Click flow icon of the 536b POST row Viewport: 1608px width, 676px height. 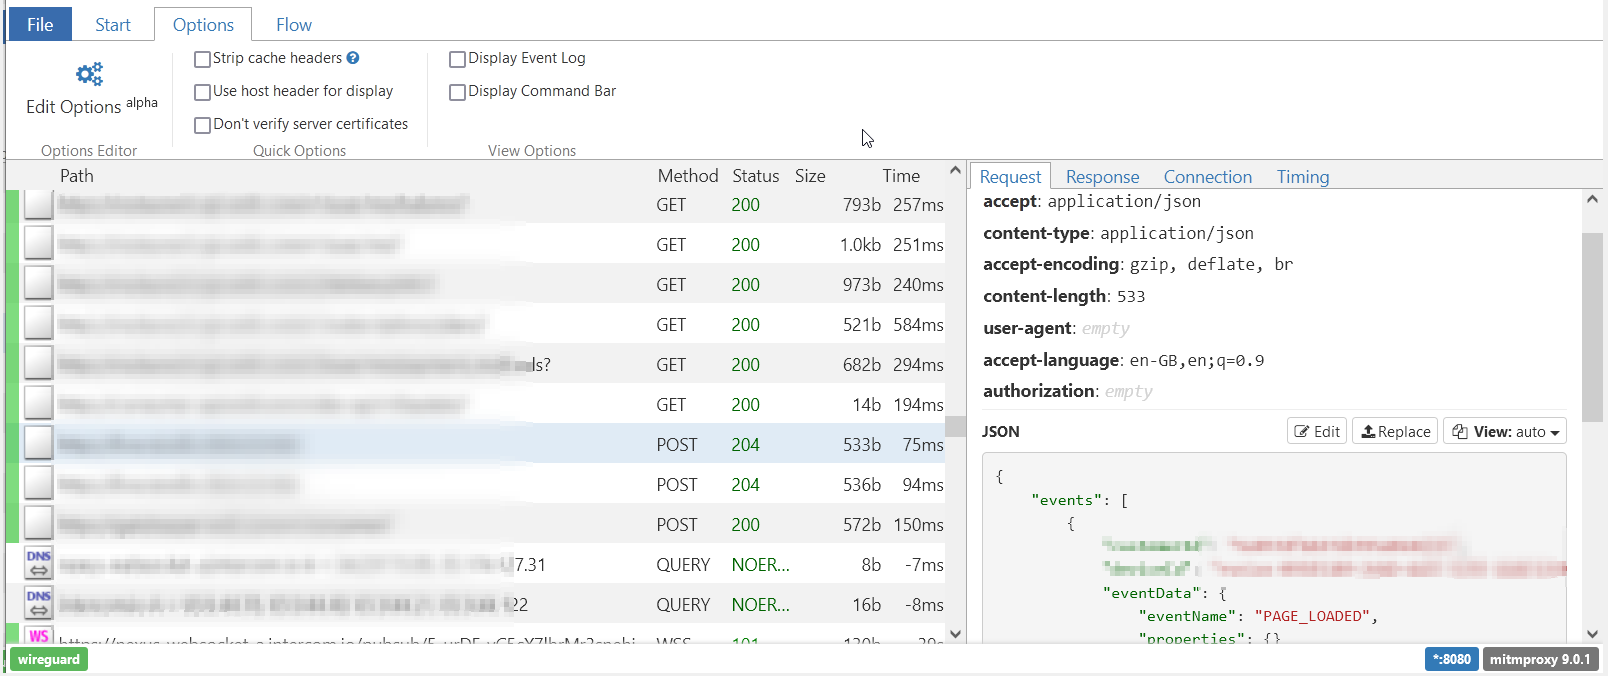39,484
